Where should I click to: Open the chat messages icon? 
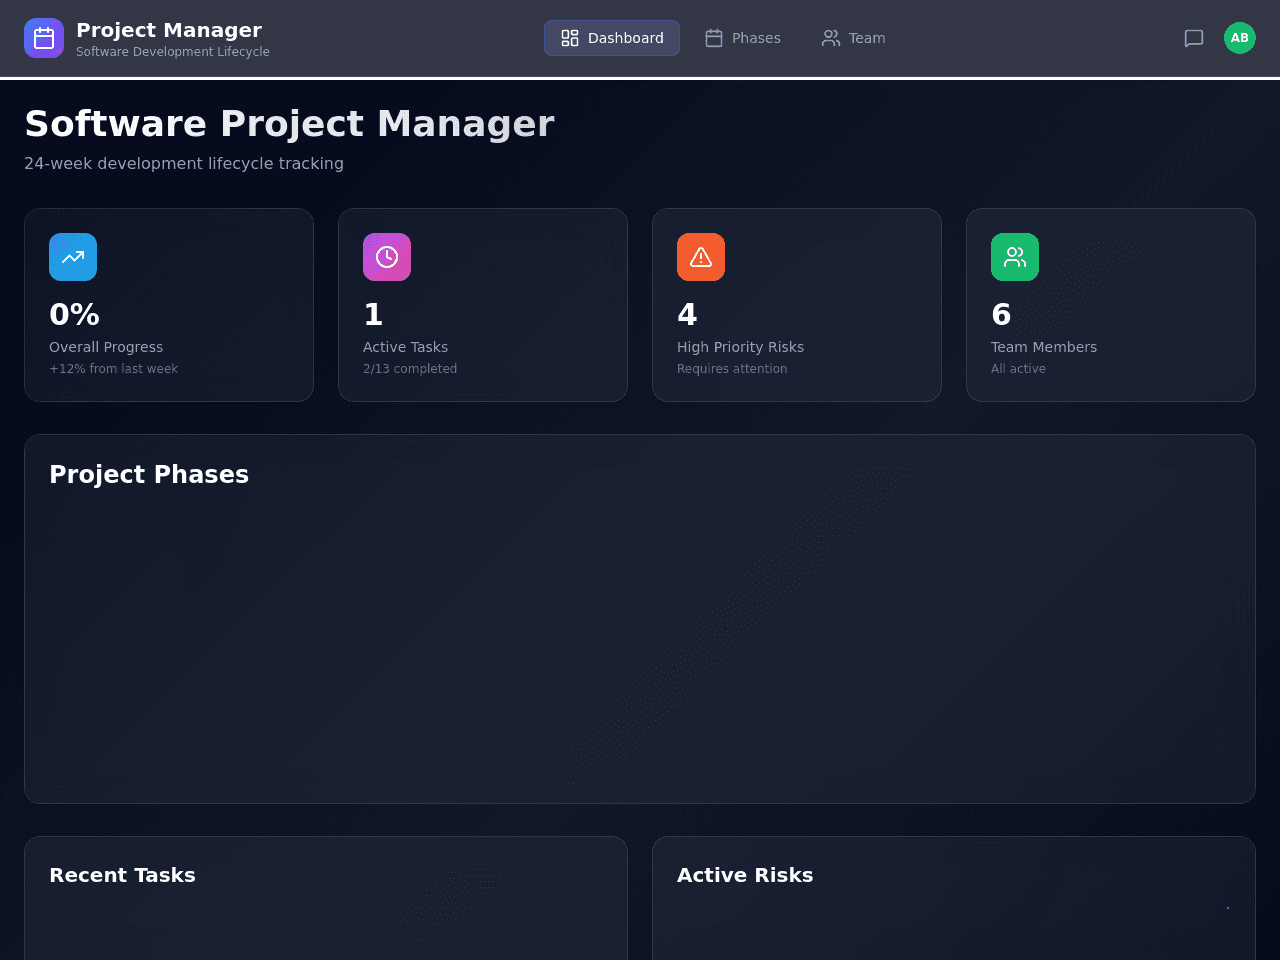click(x=1194, y=38)
